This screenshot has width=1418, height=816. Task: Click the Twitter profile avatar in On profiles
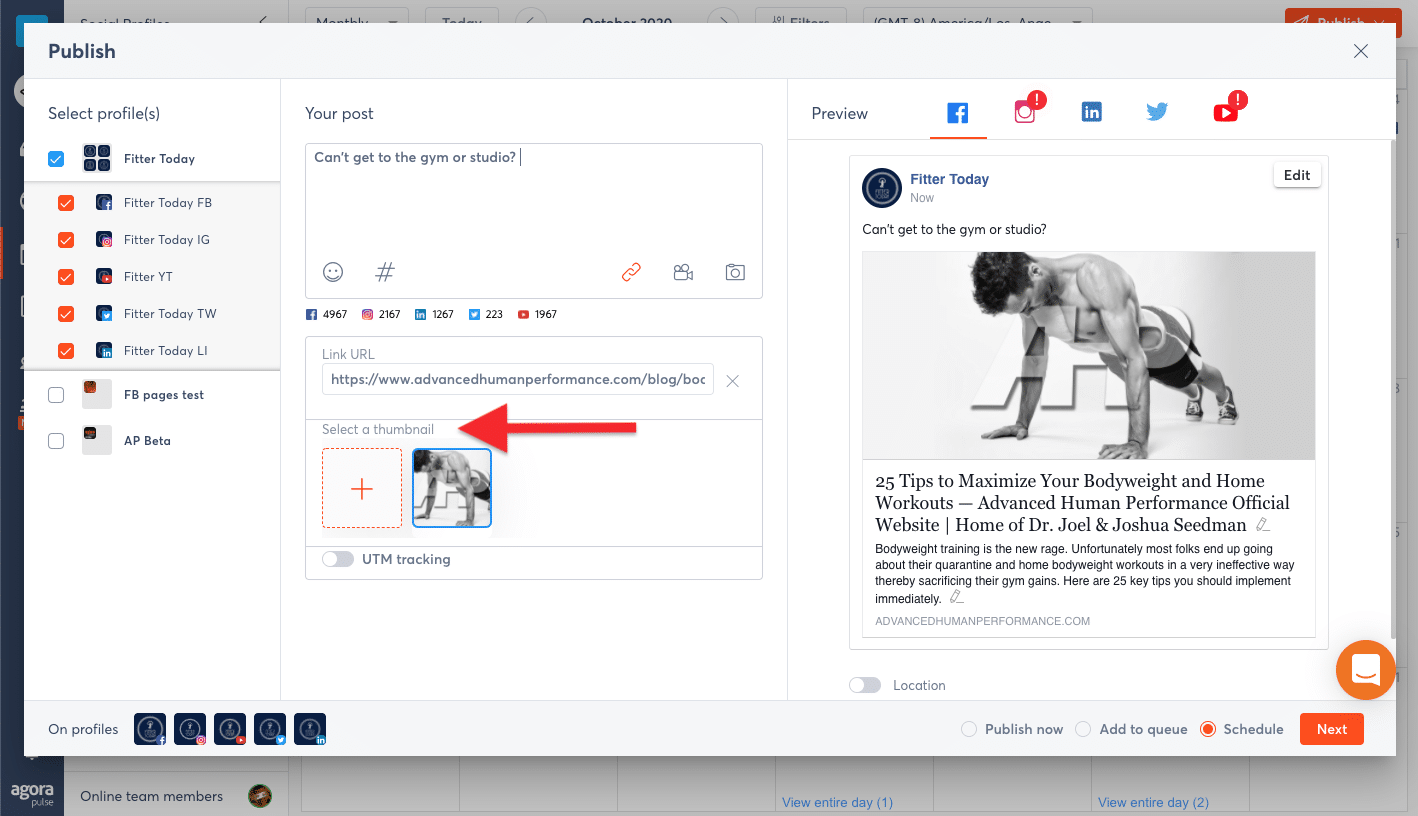(x=270, y=729)
